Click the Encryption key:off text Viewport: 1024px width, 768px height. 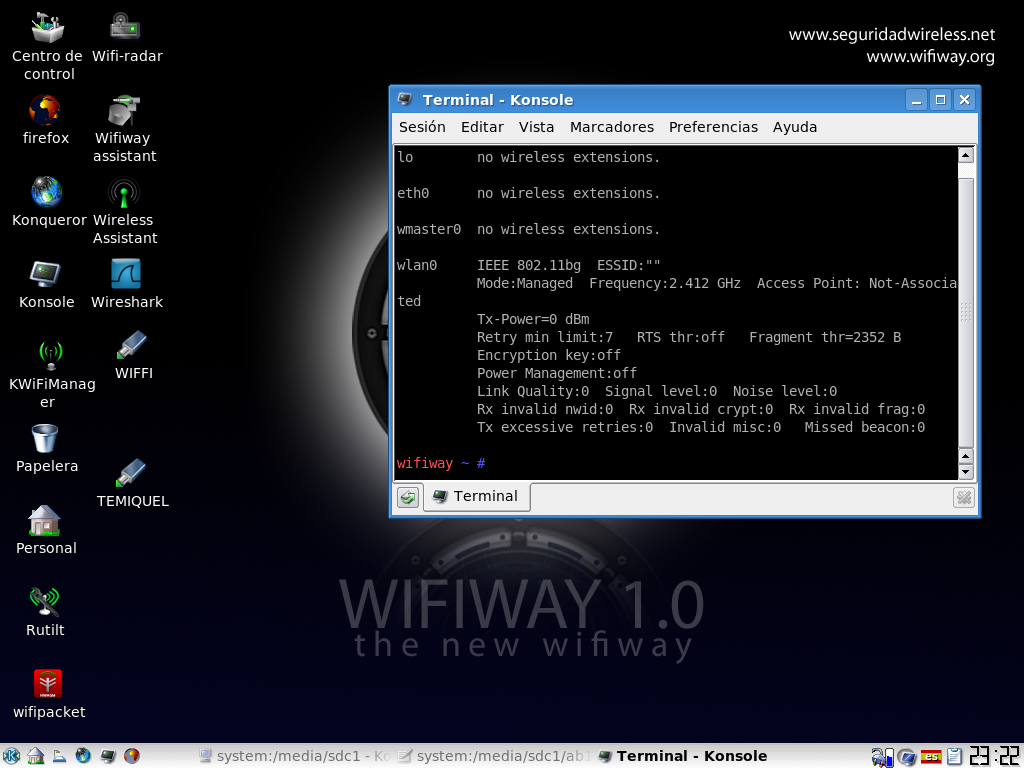pyautogui.click(x=549, y=355)
